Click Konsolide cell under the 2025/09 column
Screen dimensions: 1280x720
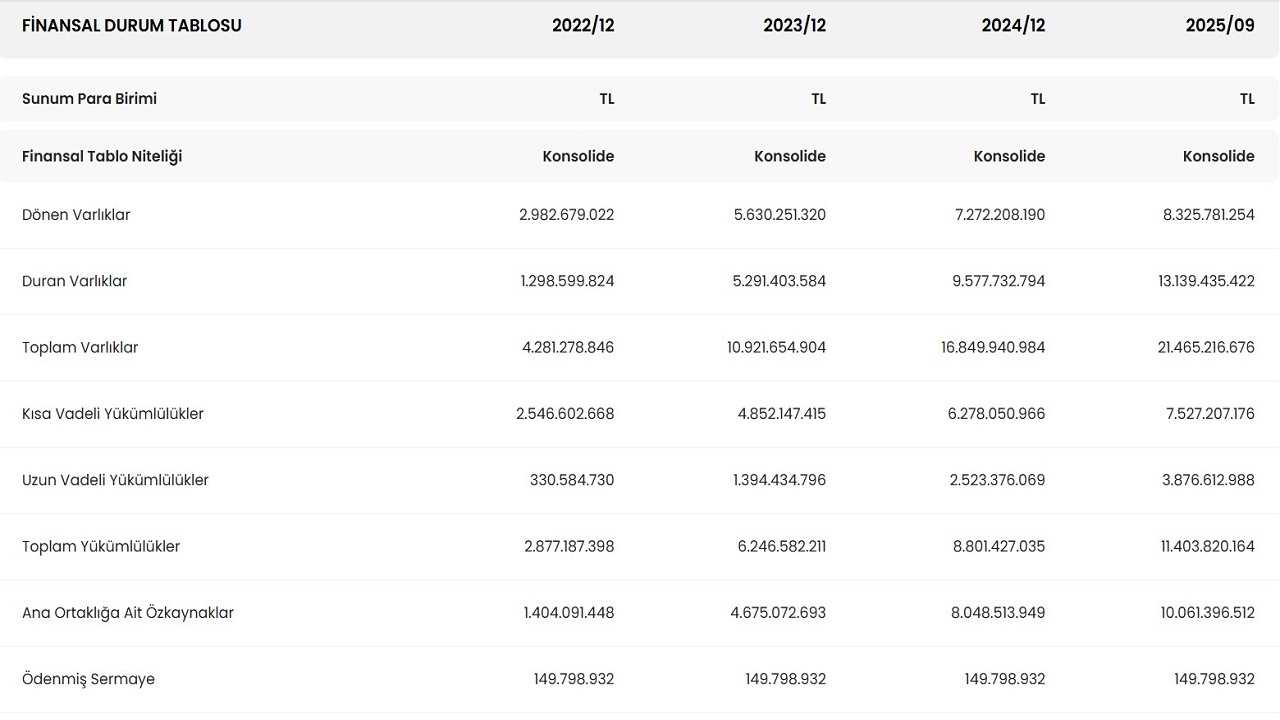1218,156
